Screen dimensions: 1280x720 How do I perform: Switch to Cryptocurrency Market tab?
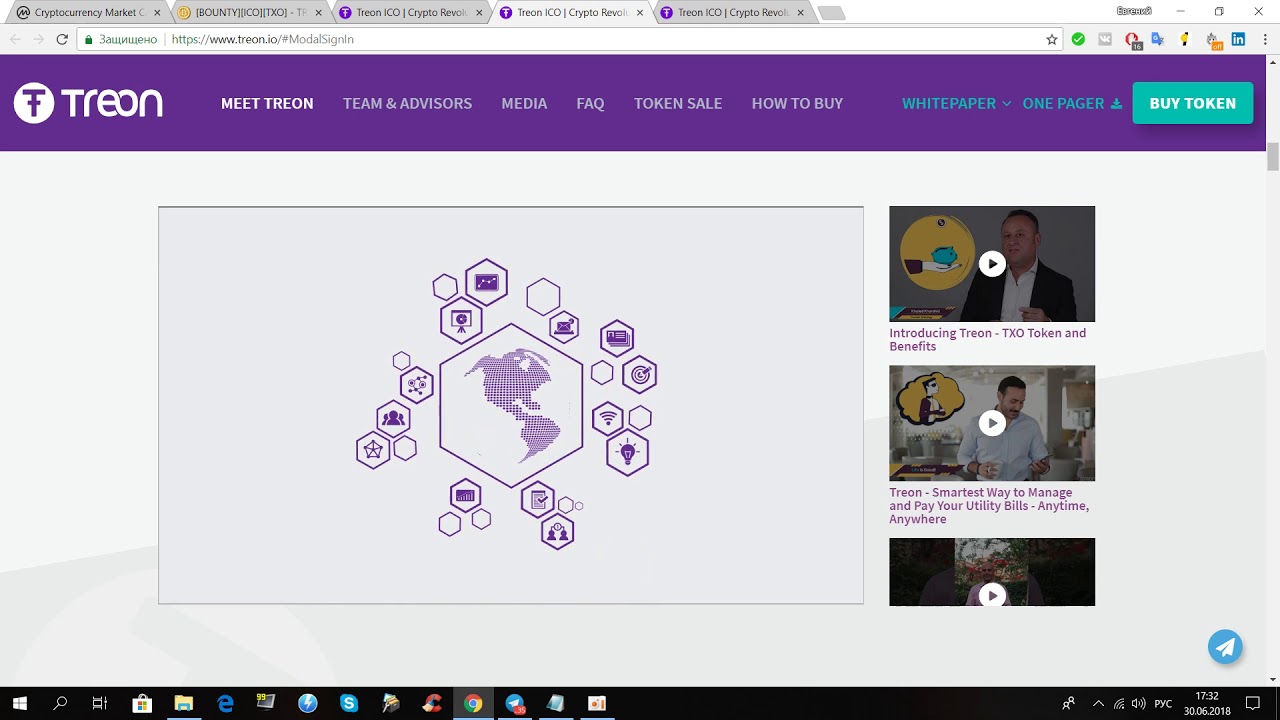coord(88,13)
